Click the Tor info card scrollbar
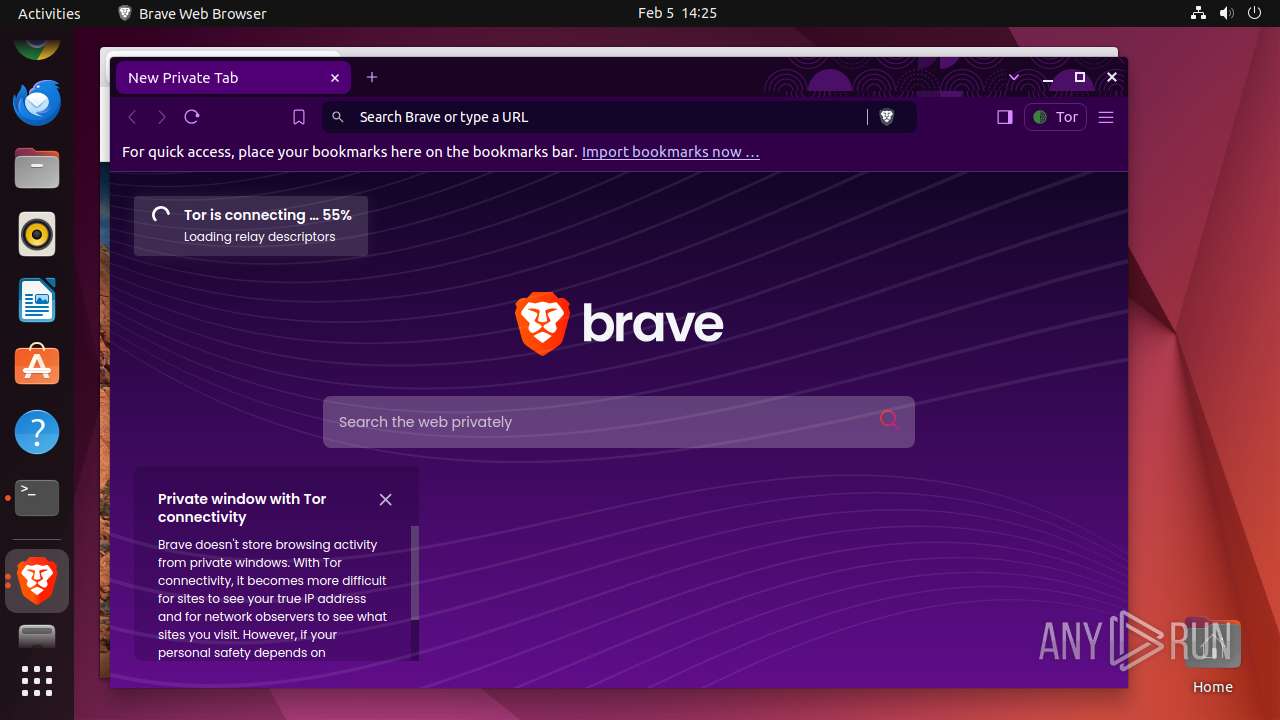 coord(415,573)
